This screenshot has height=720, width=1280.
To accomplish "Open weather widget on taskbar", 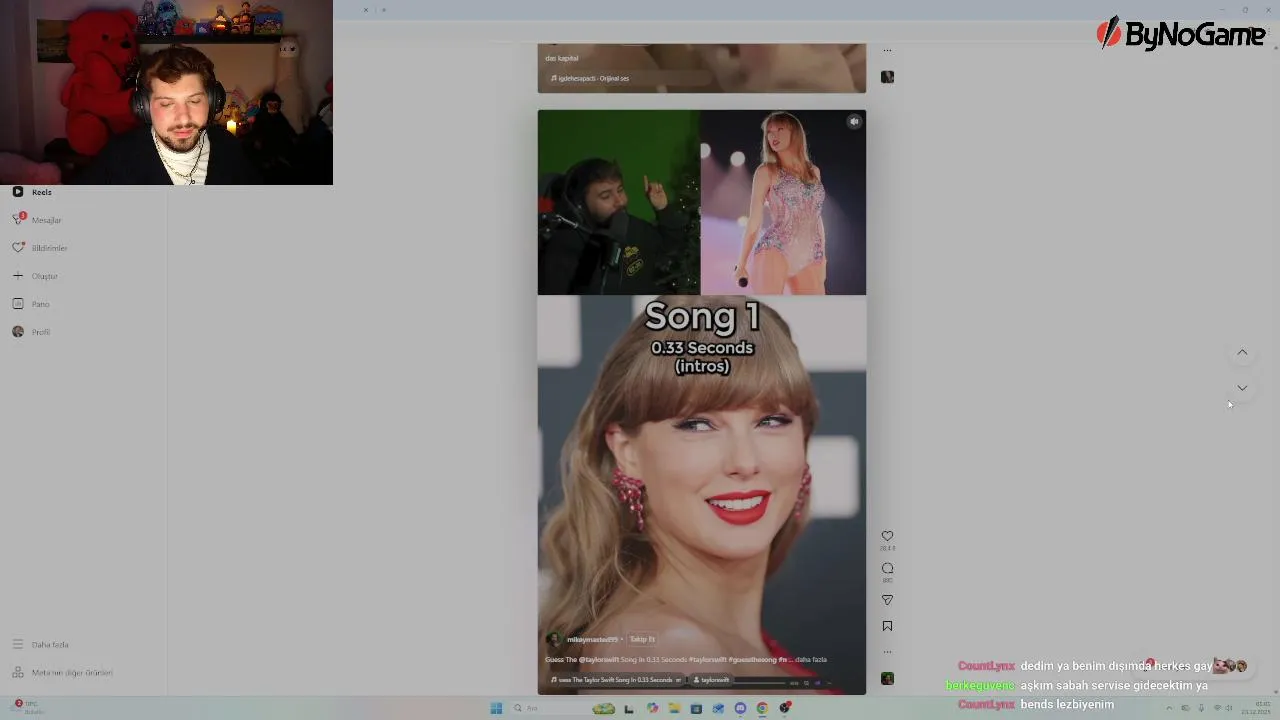I will tap(27, 707).
